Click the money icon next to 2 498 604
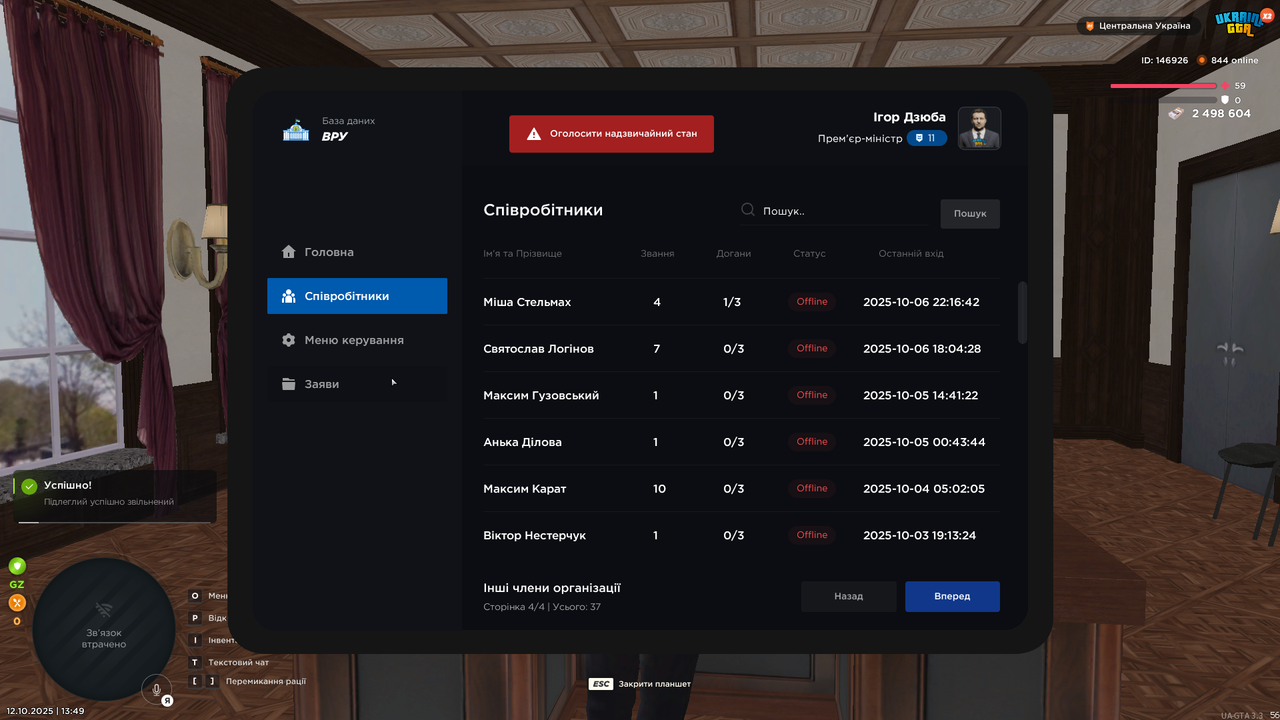This screenshot has width=1280, height=720. [x=1175, y=113]
